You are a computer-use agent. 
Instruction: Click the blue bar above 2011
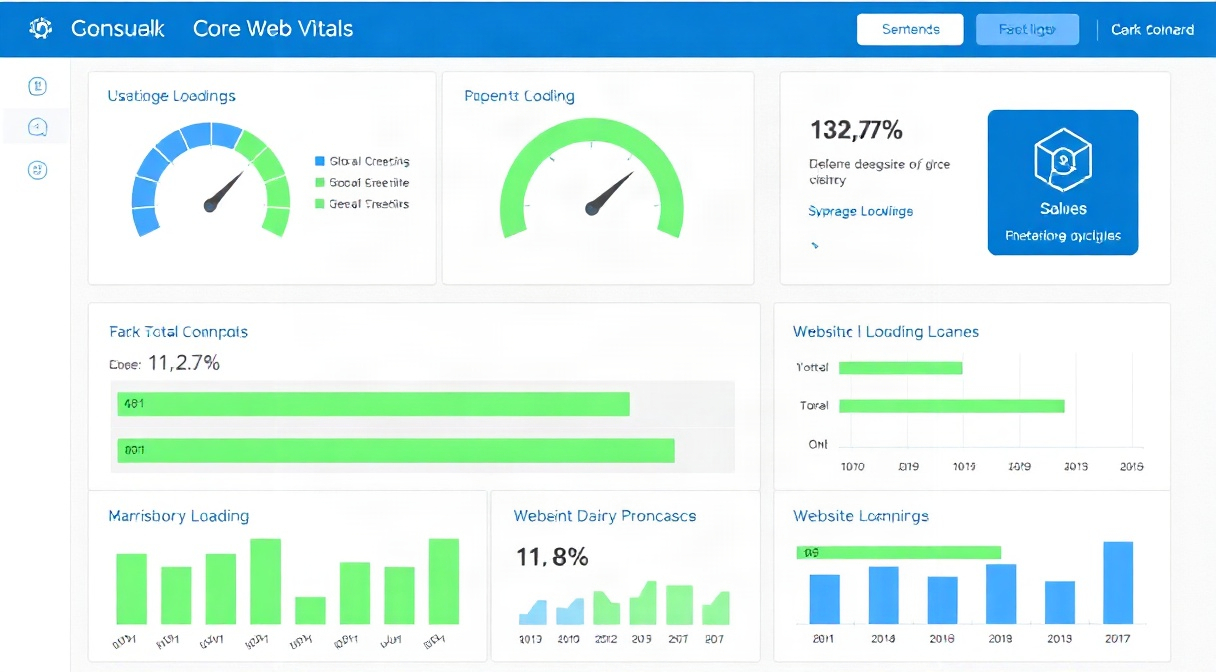click(824, 599)
